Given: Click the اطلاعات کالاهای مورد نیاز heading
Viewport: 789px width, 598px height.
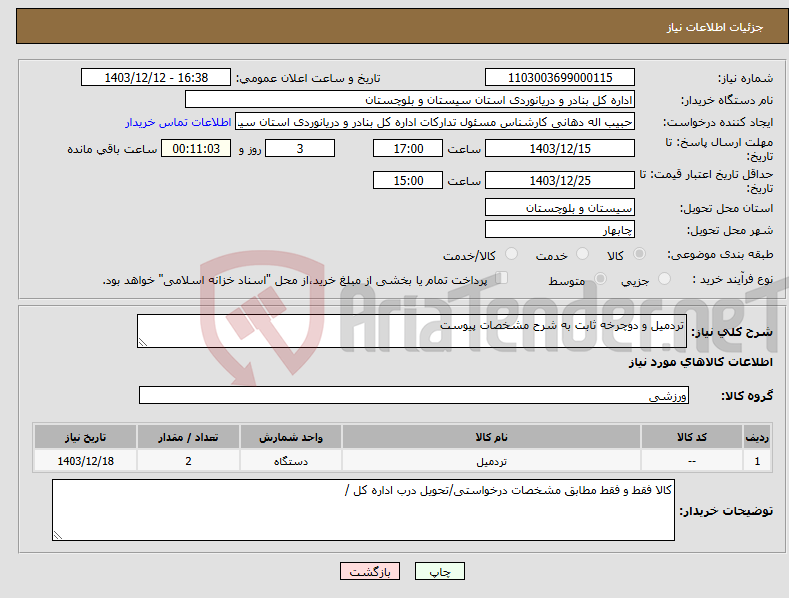Looking at the screenshot, I should [x=700, y=362].
